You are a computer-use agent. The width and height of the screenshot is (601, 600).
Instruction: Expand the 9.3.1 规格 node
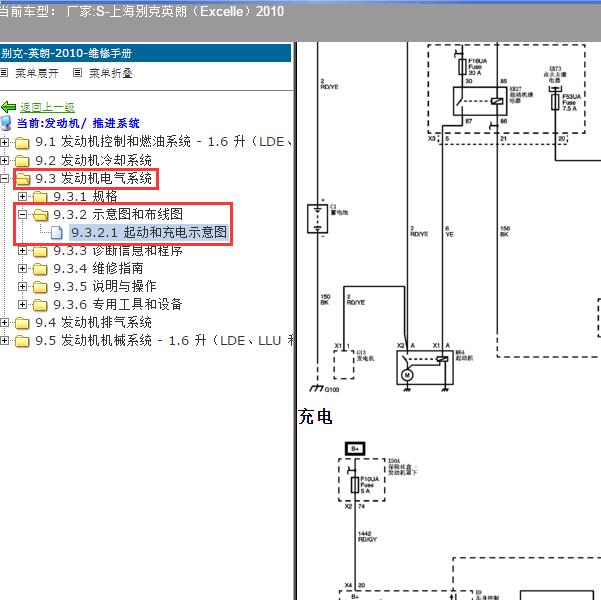(22, 196)
